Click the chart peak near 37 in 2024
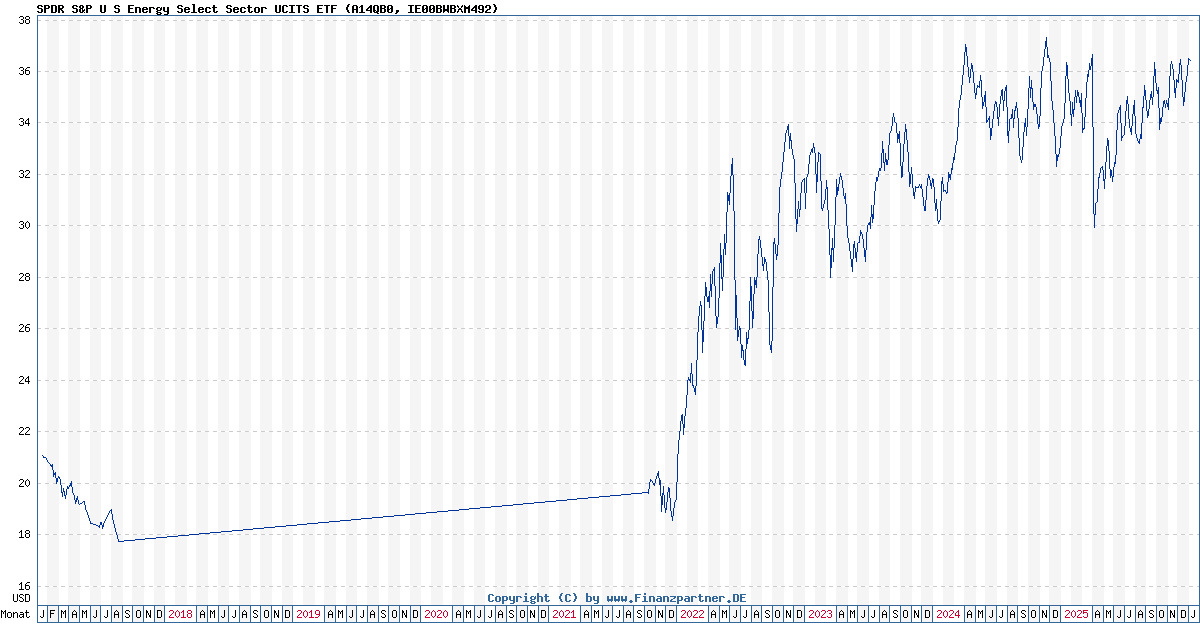This screenshot has width=1200, height=630. 1046,37
